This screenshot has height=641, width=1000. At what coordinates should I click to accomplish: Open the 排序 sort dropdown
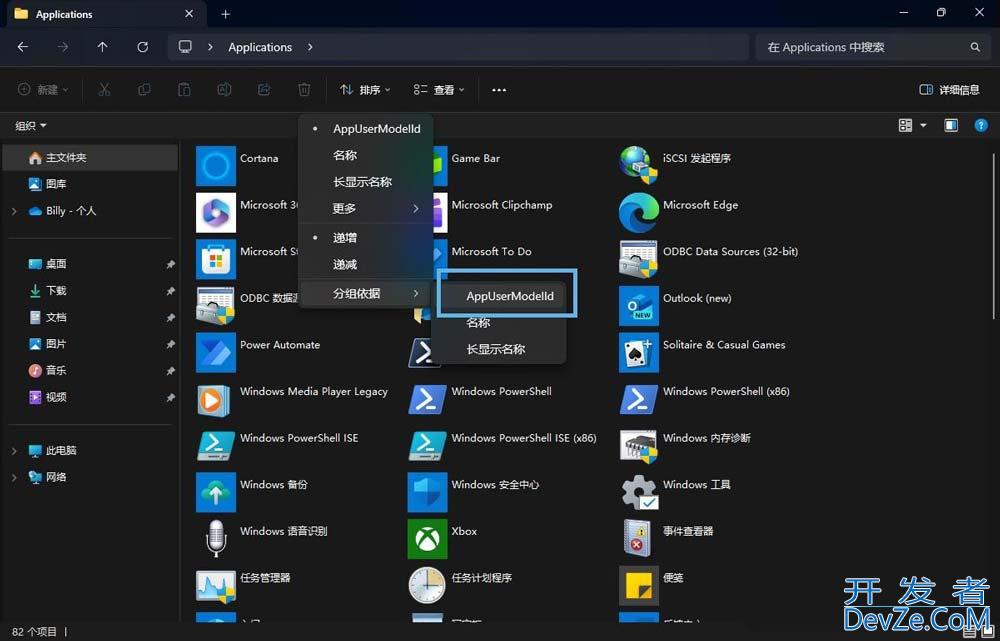[x=365, y=90]
